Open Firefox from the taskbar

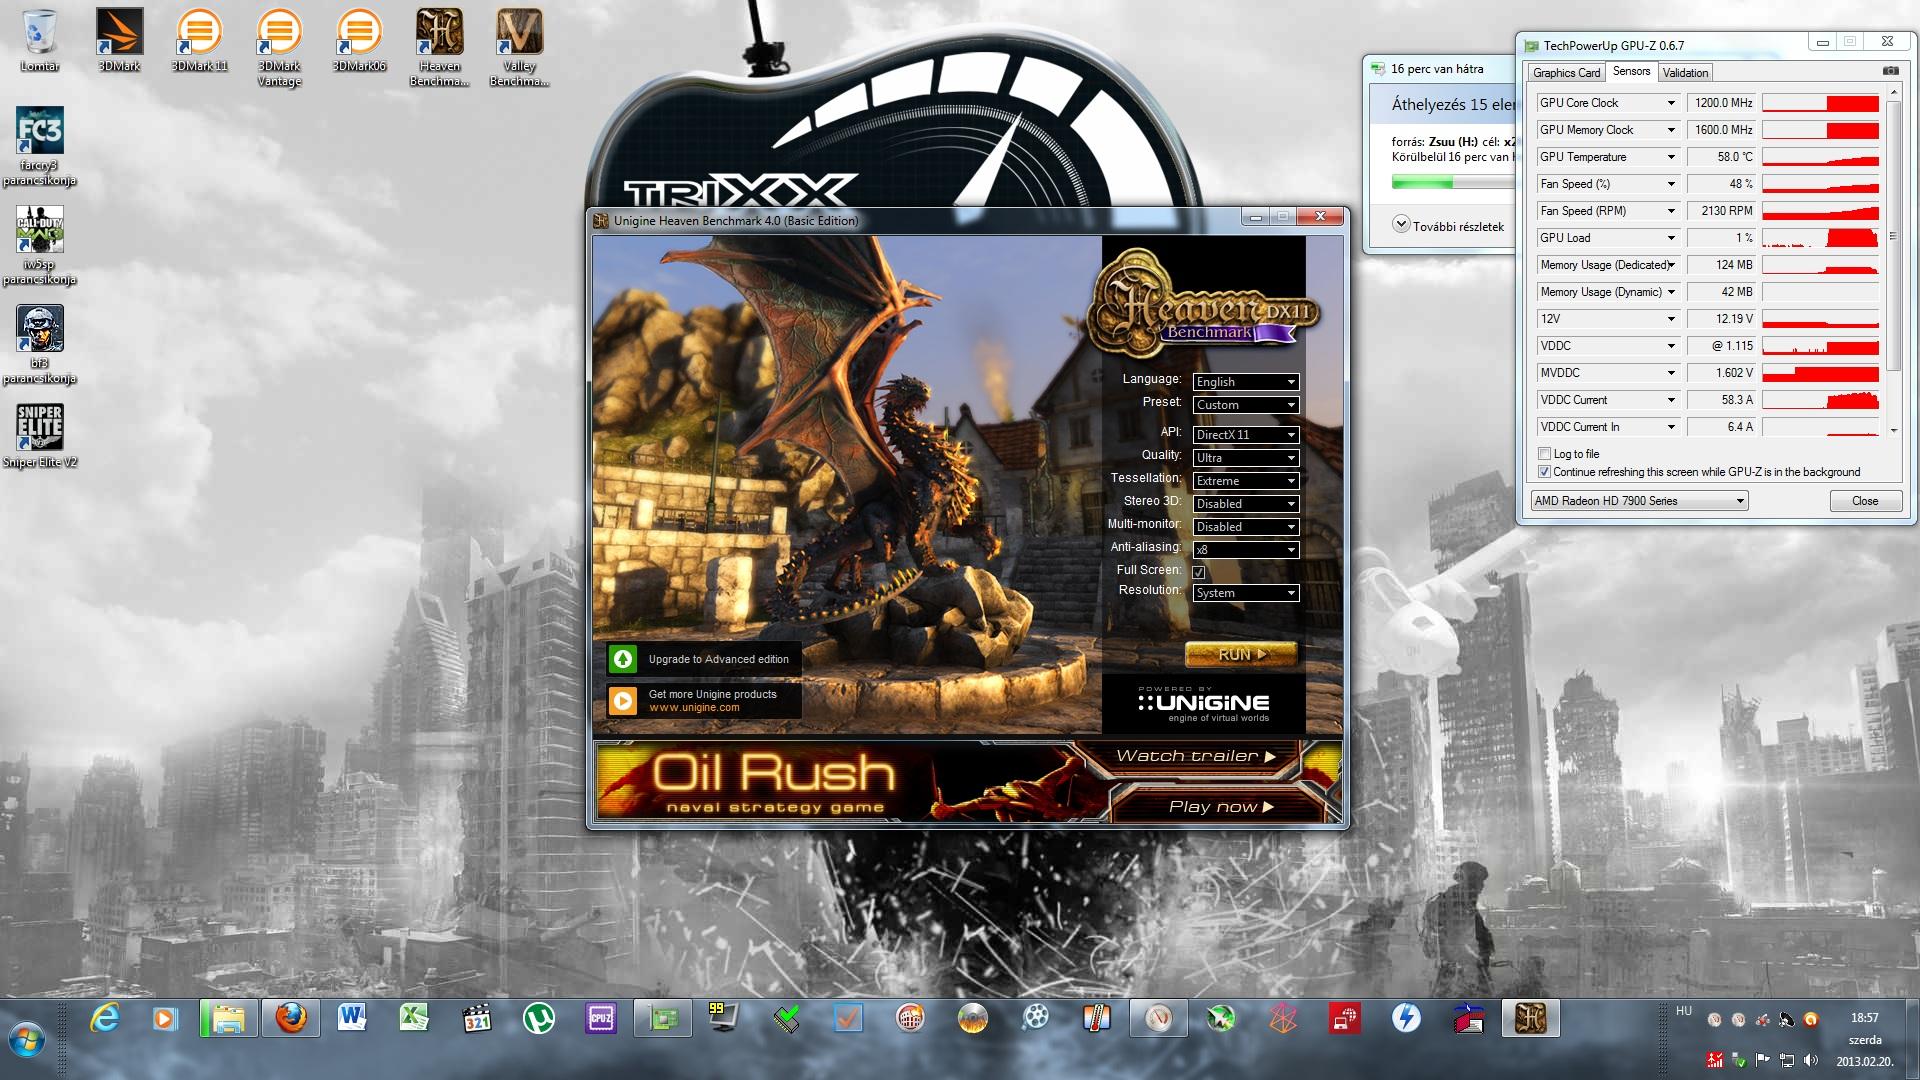tap(291, 1019)
